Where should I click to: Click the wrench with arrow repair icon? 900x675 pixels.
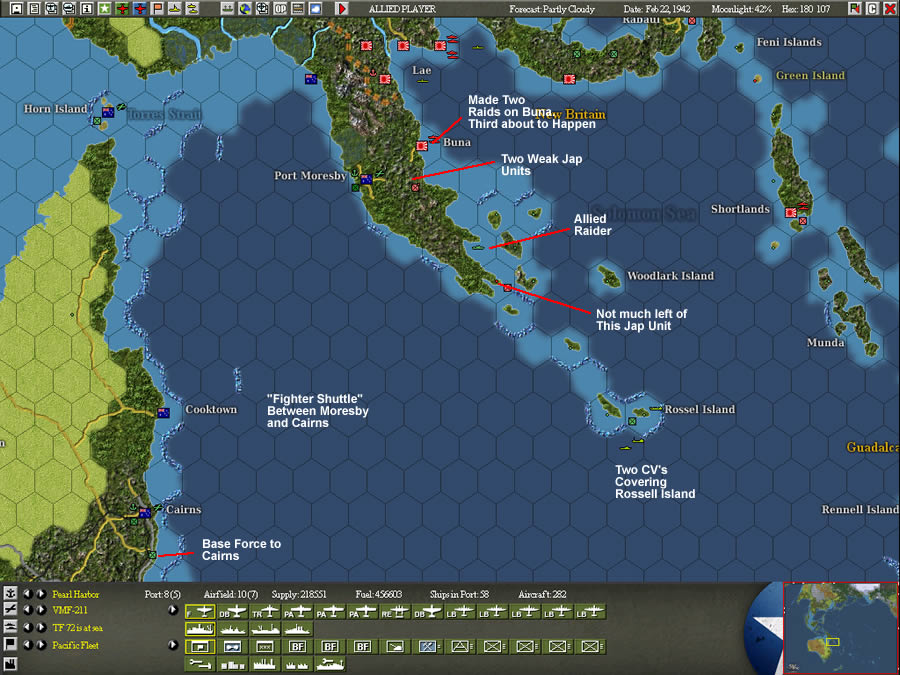(200, 664)
